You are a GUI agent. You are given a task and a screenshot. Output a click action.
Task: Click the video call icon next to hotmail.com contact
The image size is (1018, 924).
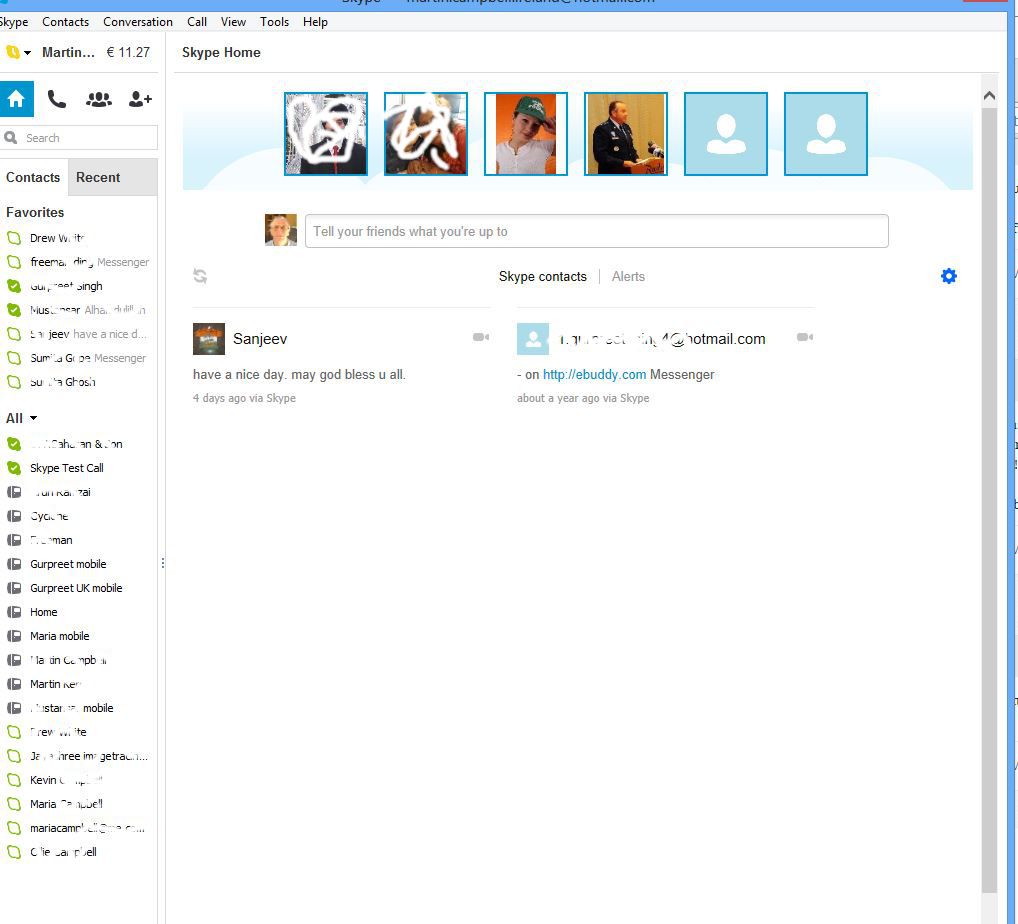(805, 337)
